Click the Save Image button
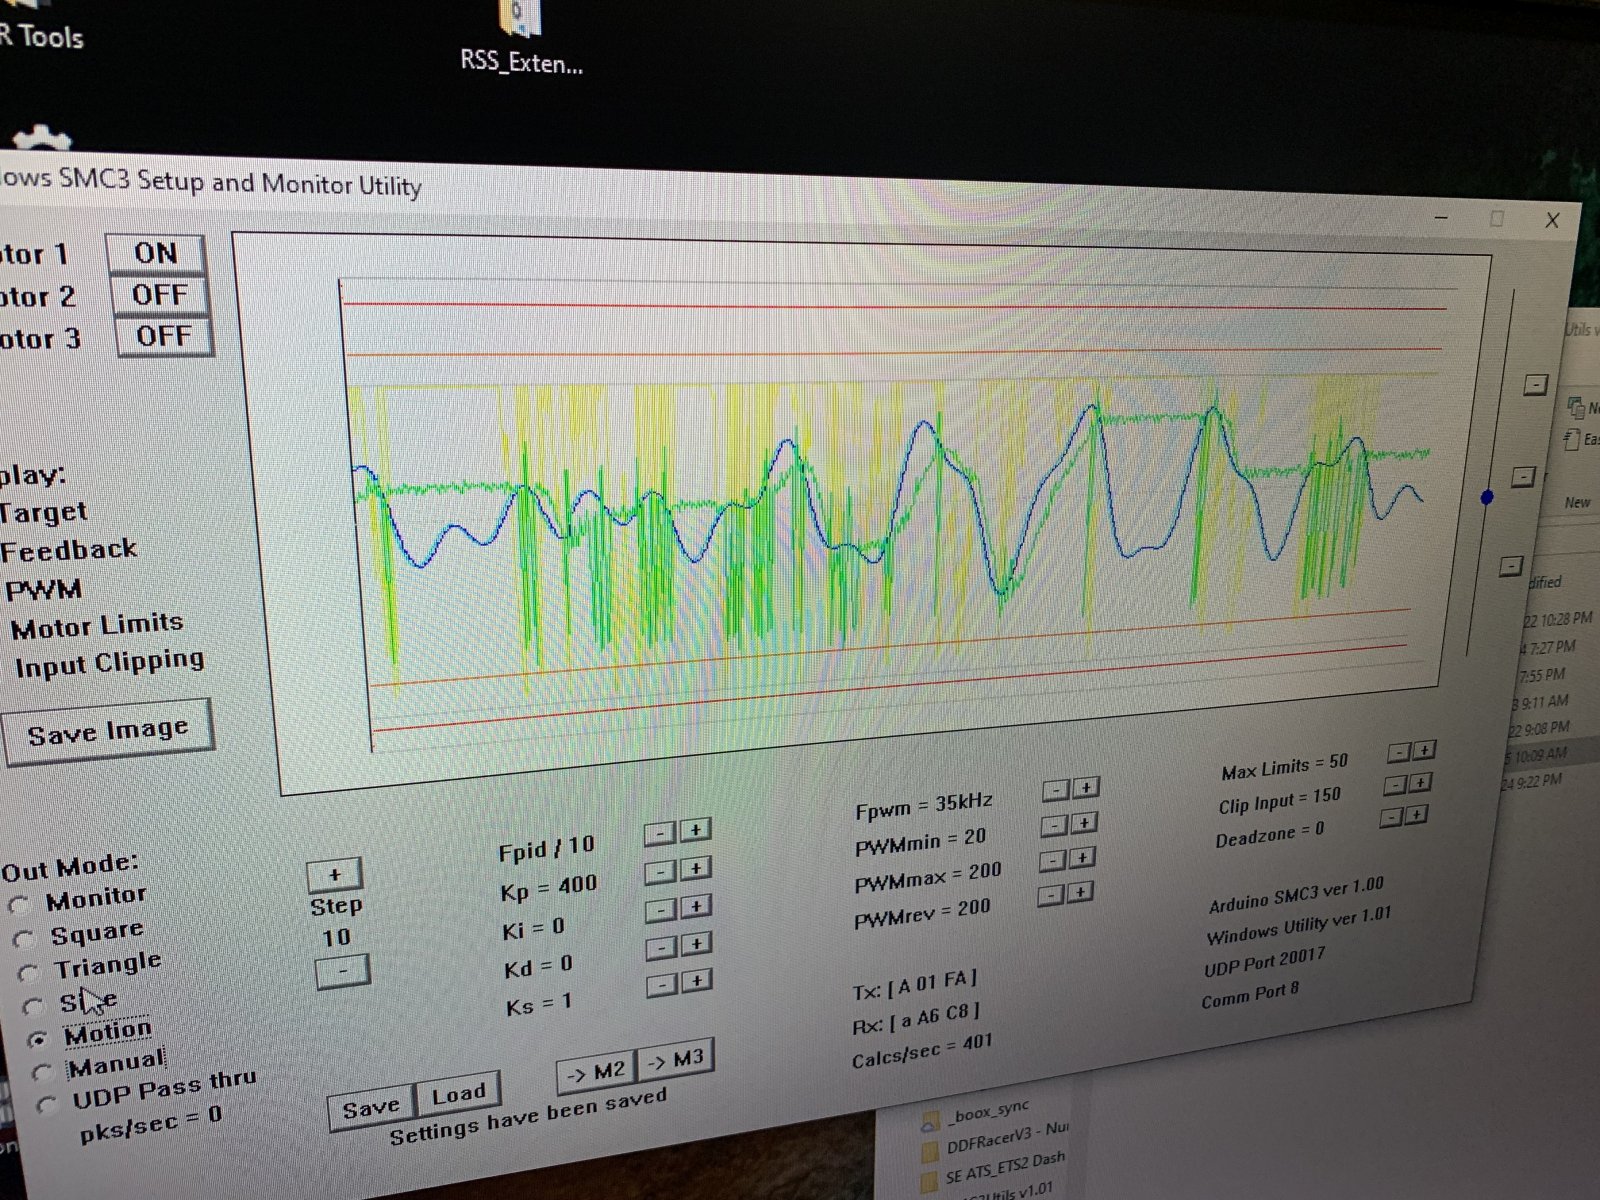1600x1200 pixels. pos(108,732)
